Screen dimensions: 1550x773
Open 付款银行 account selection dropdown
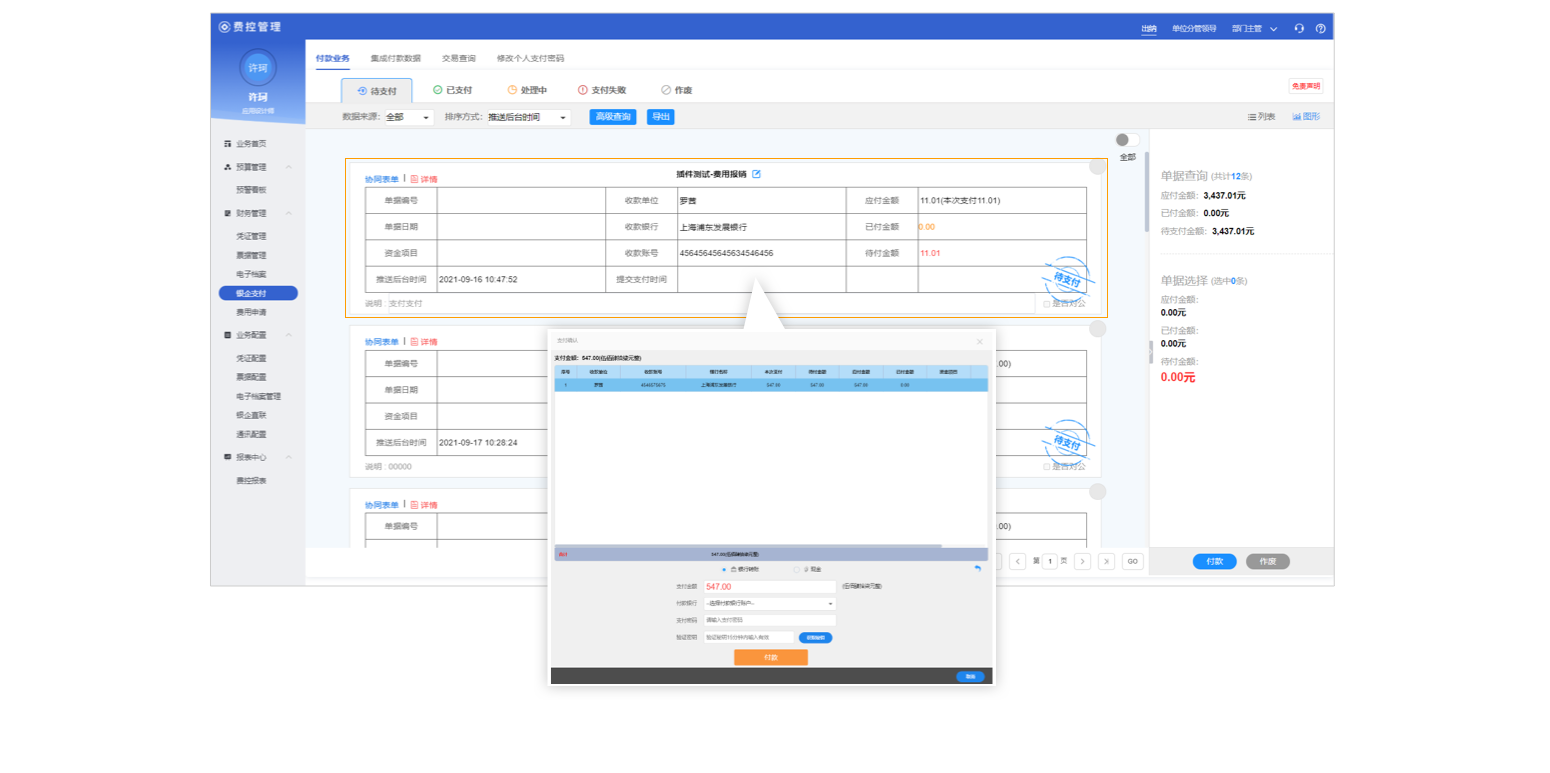tap(769, 603)
